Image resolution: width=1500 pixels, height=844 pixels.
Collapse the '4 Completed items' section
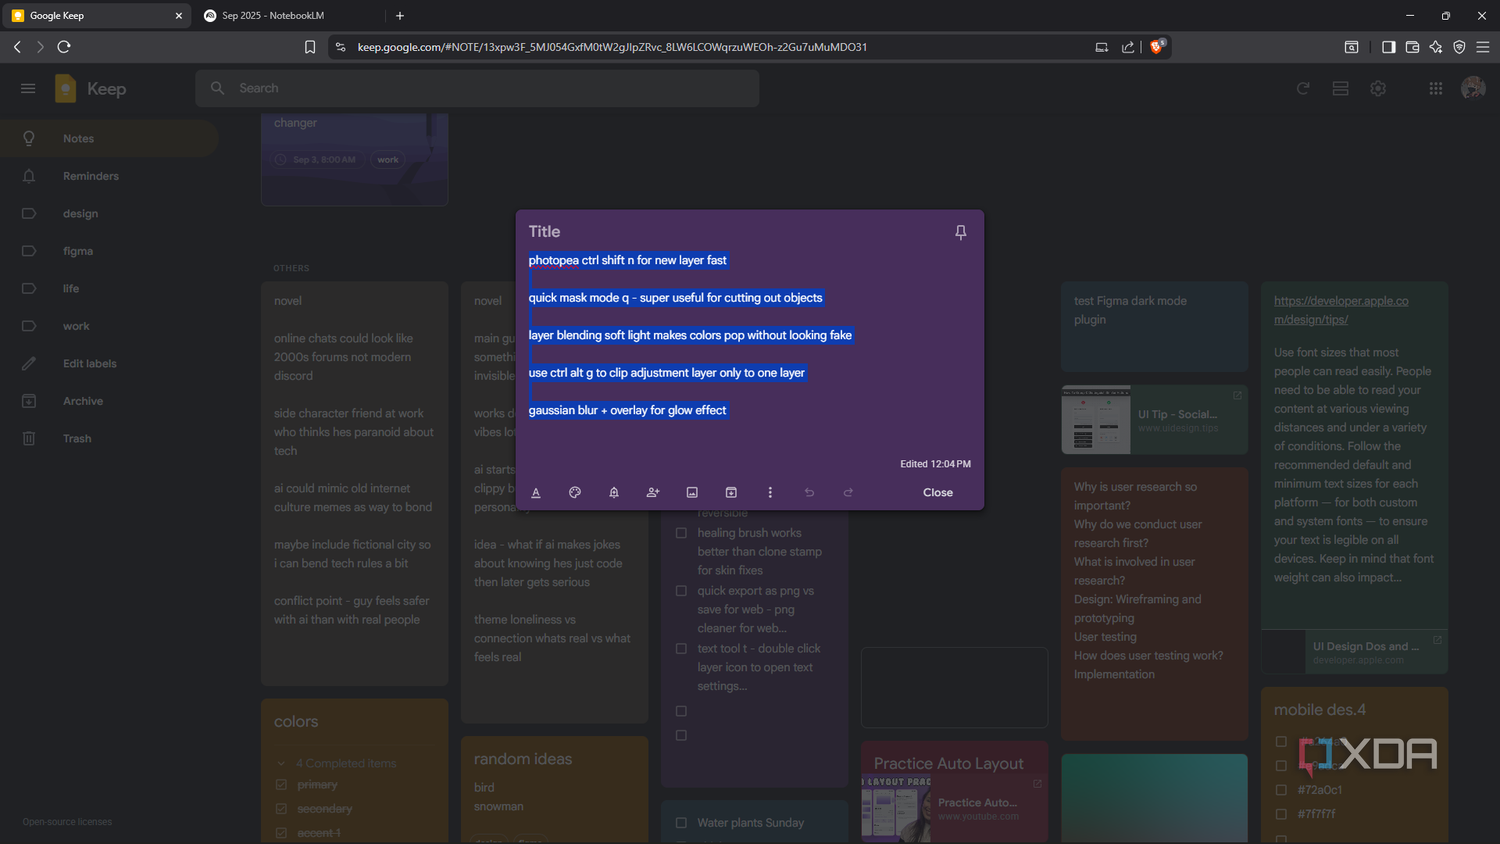pyautogui.click(x=281, y=763)
